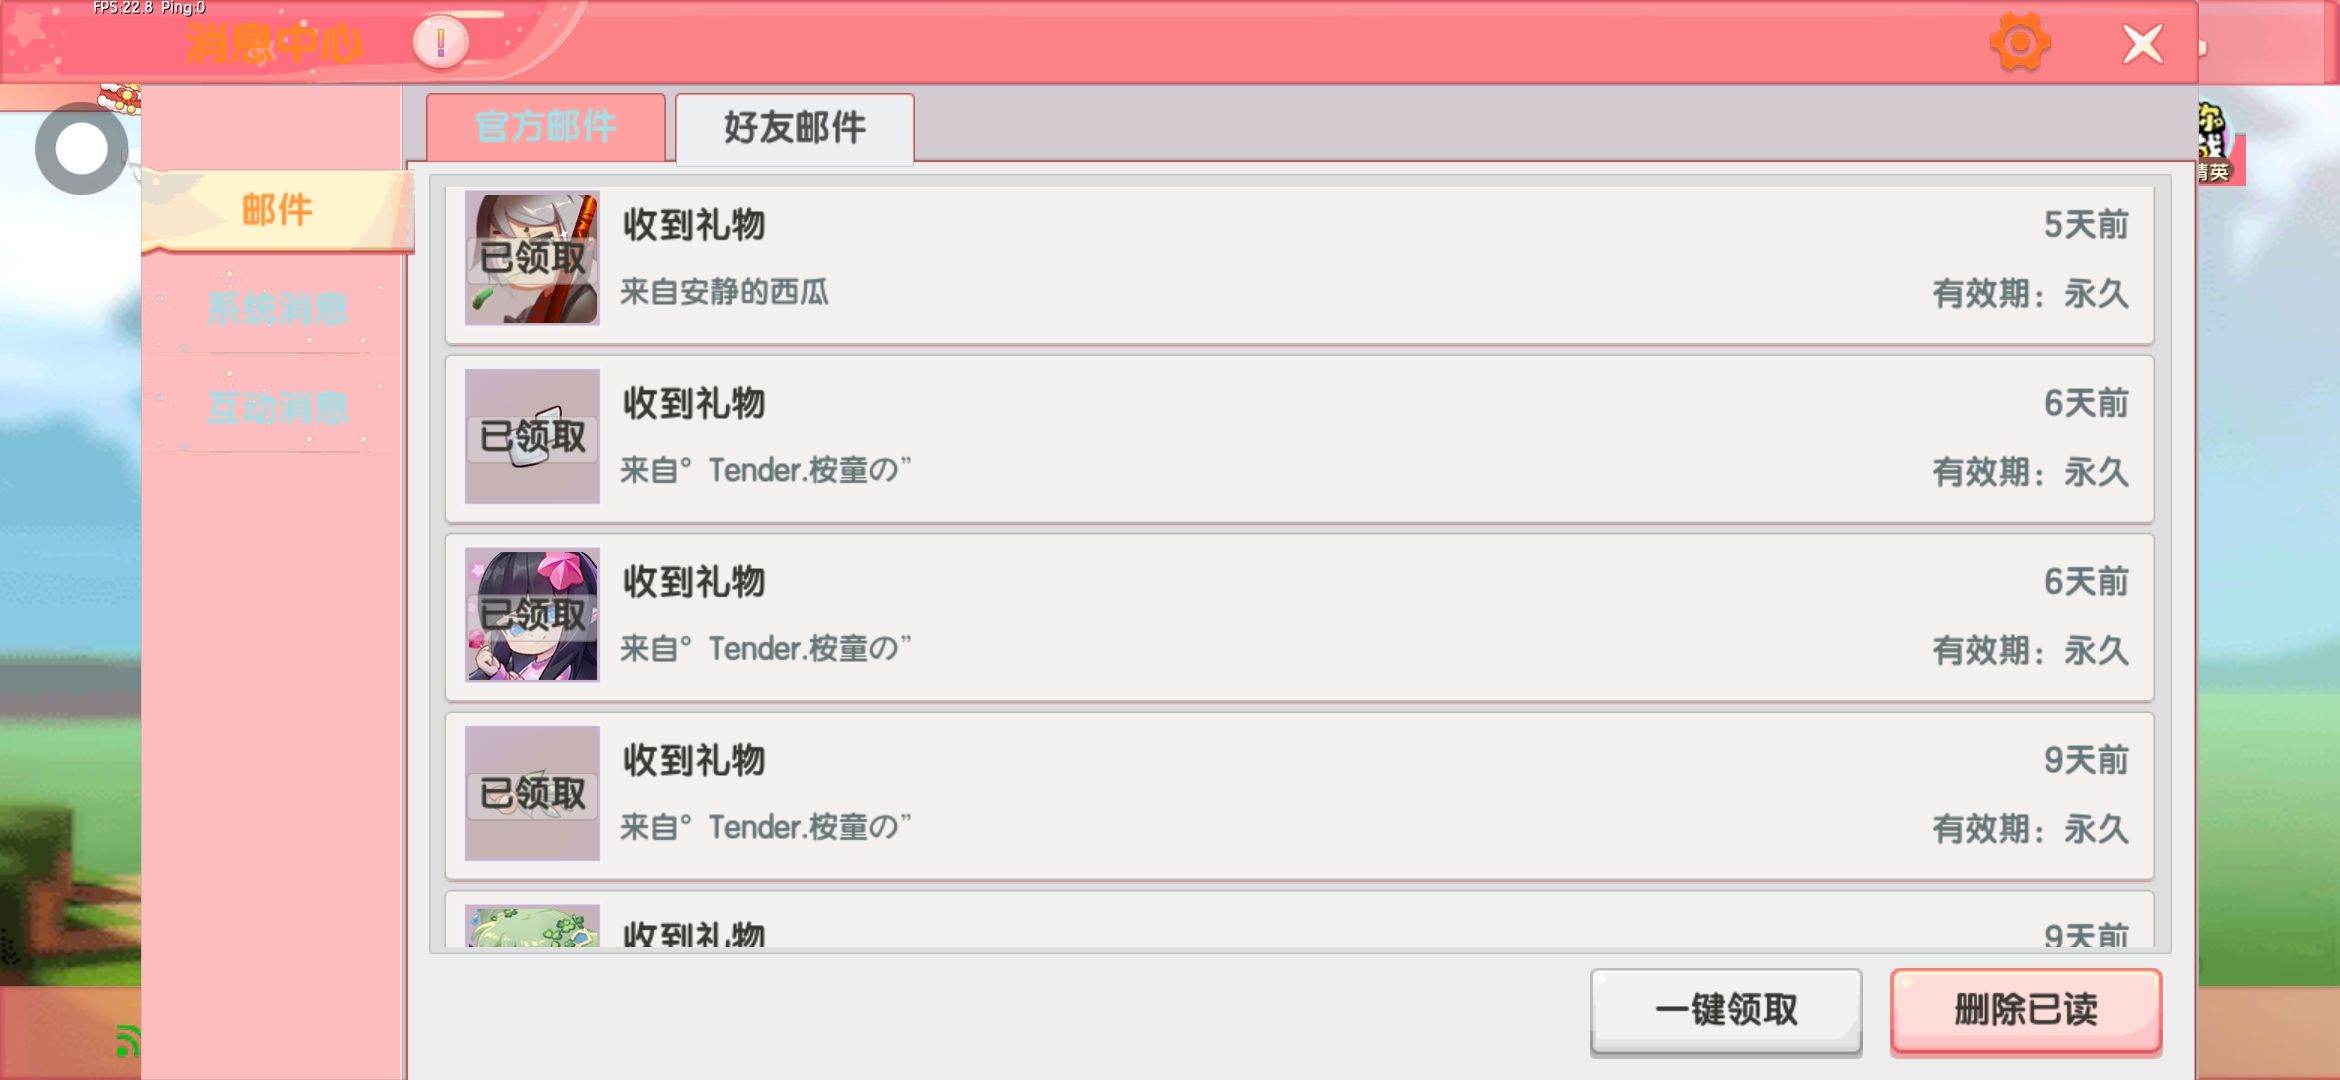
Task: Switch to the 官方邮件 tab
Action: click(546, 127)
